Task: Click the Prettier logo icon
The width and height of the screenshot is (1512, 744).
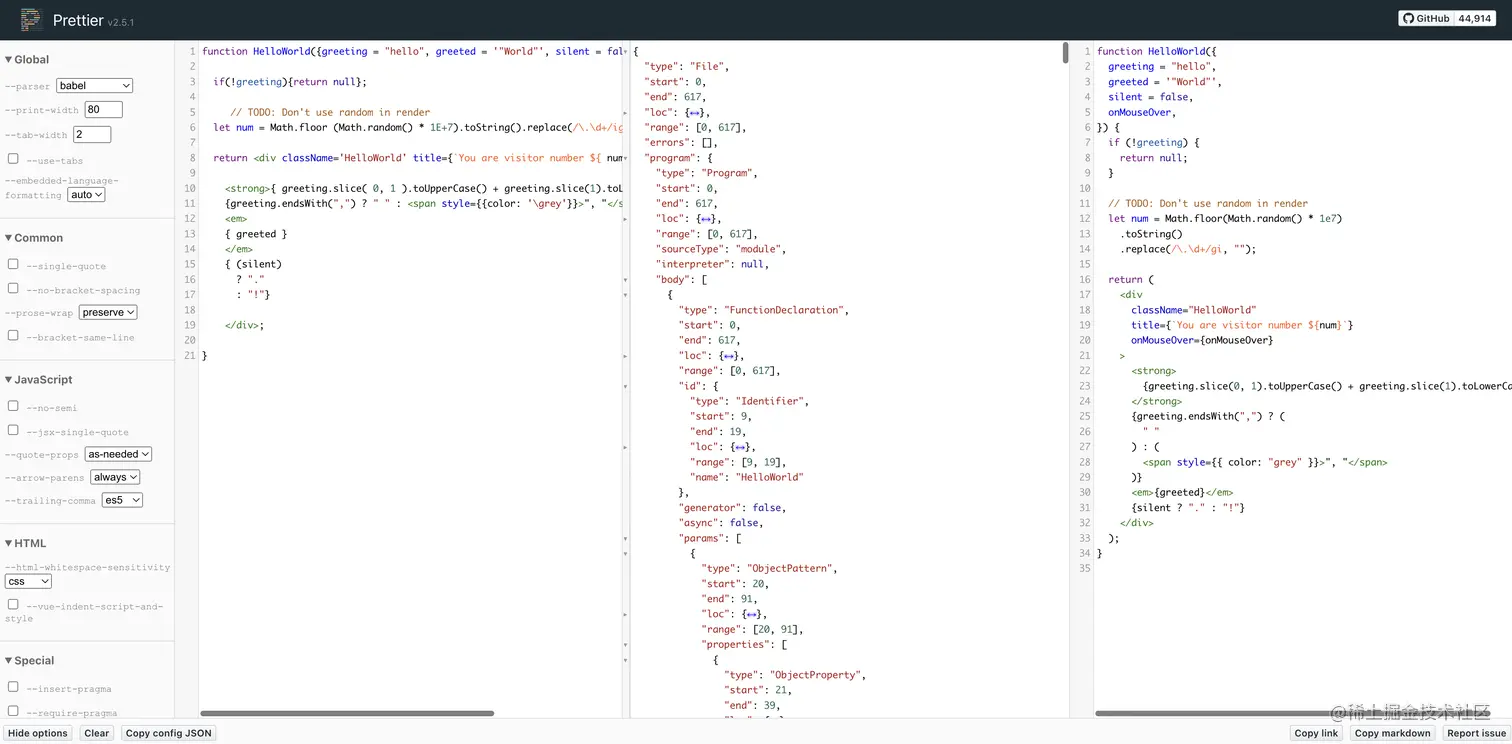Action: [31, 19]
